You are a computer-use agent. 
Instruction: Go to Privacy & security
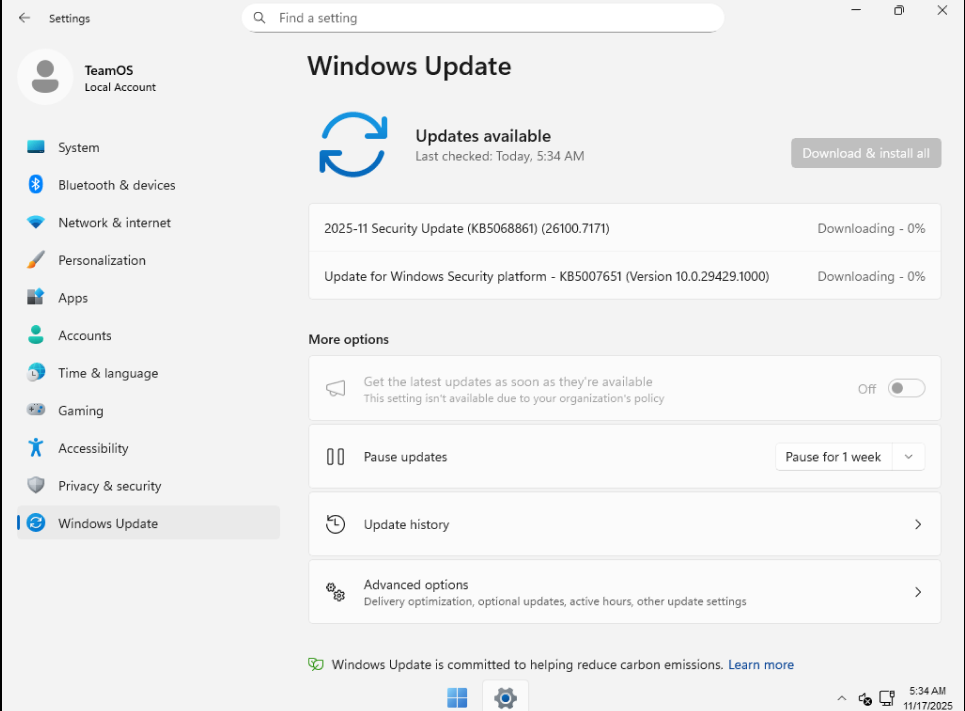[148, 485]
